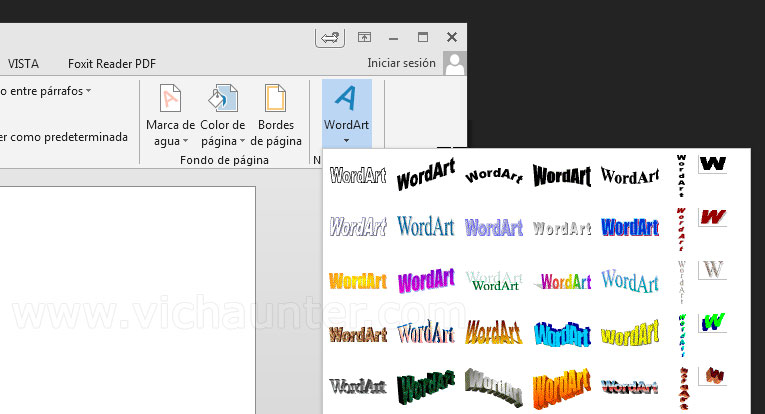Image resolution: width=765 pixels, height=414 pixels.
Task: Choose the brown W WordArt style
Action: point(712,375)
